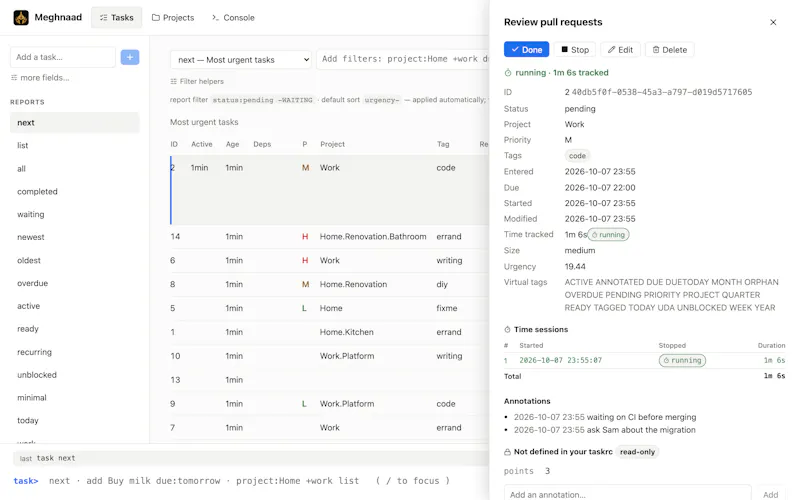Open the recurring report

(x=74, y=352)
